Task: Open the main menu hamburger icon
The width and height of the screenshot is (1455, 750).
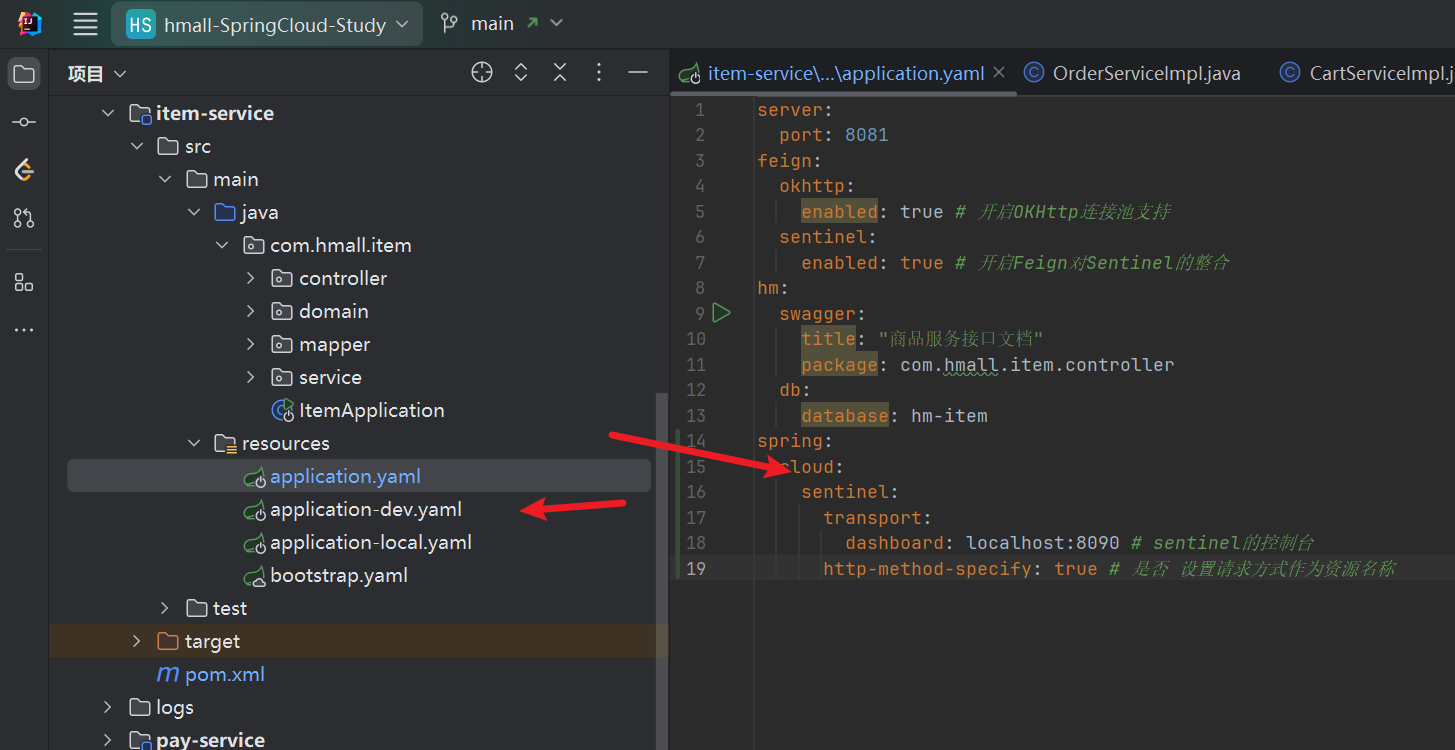Action: coord(86,24)
